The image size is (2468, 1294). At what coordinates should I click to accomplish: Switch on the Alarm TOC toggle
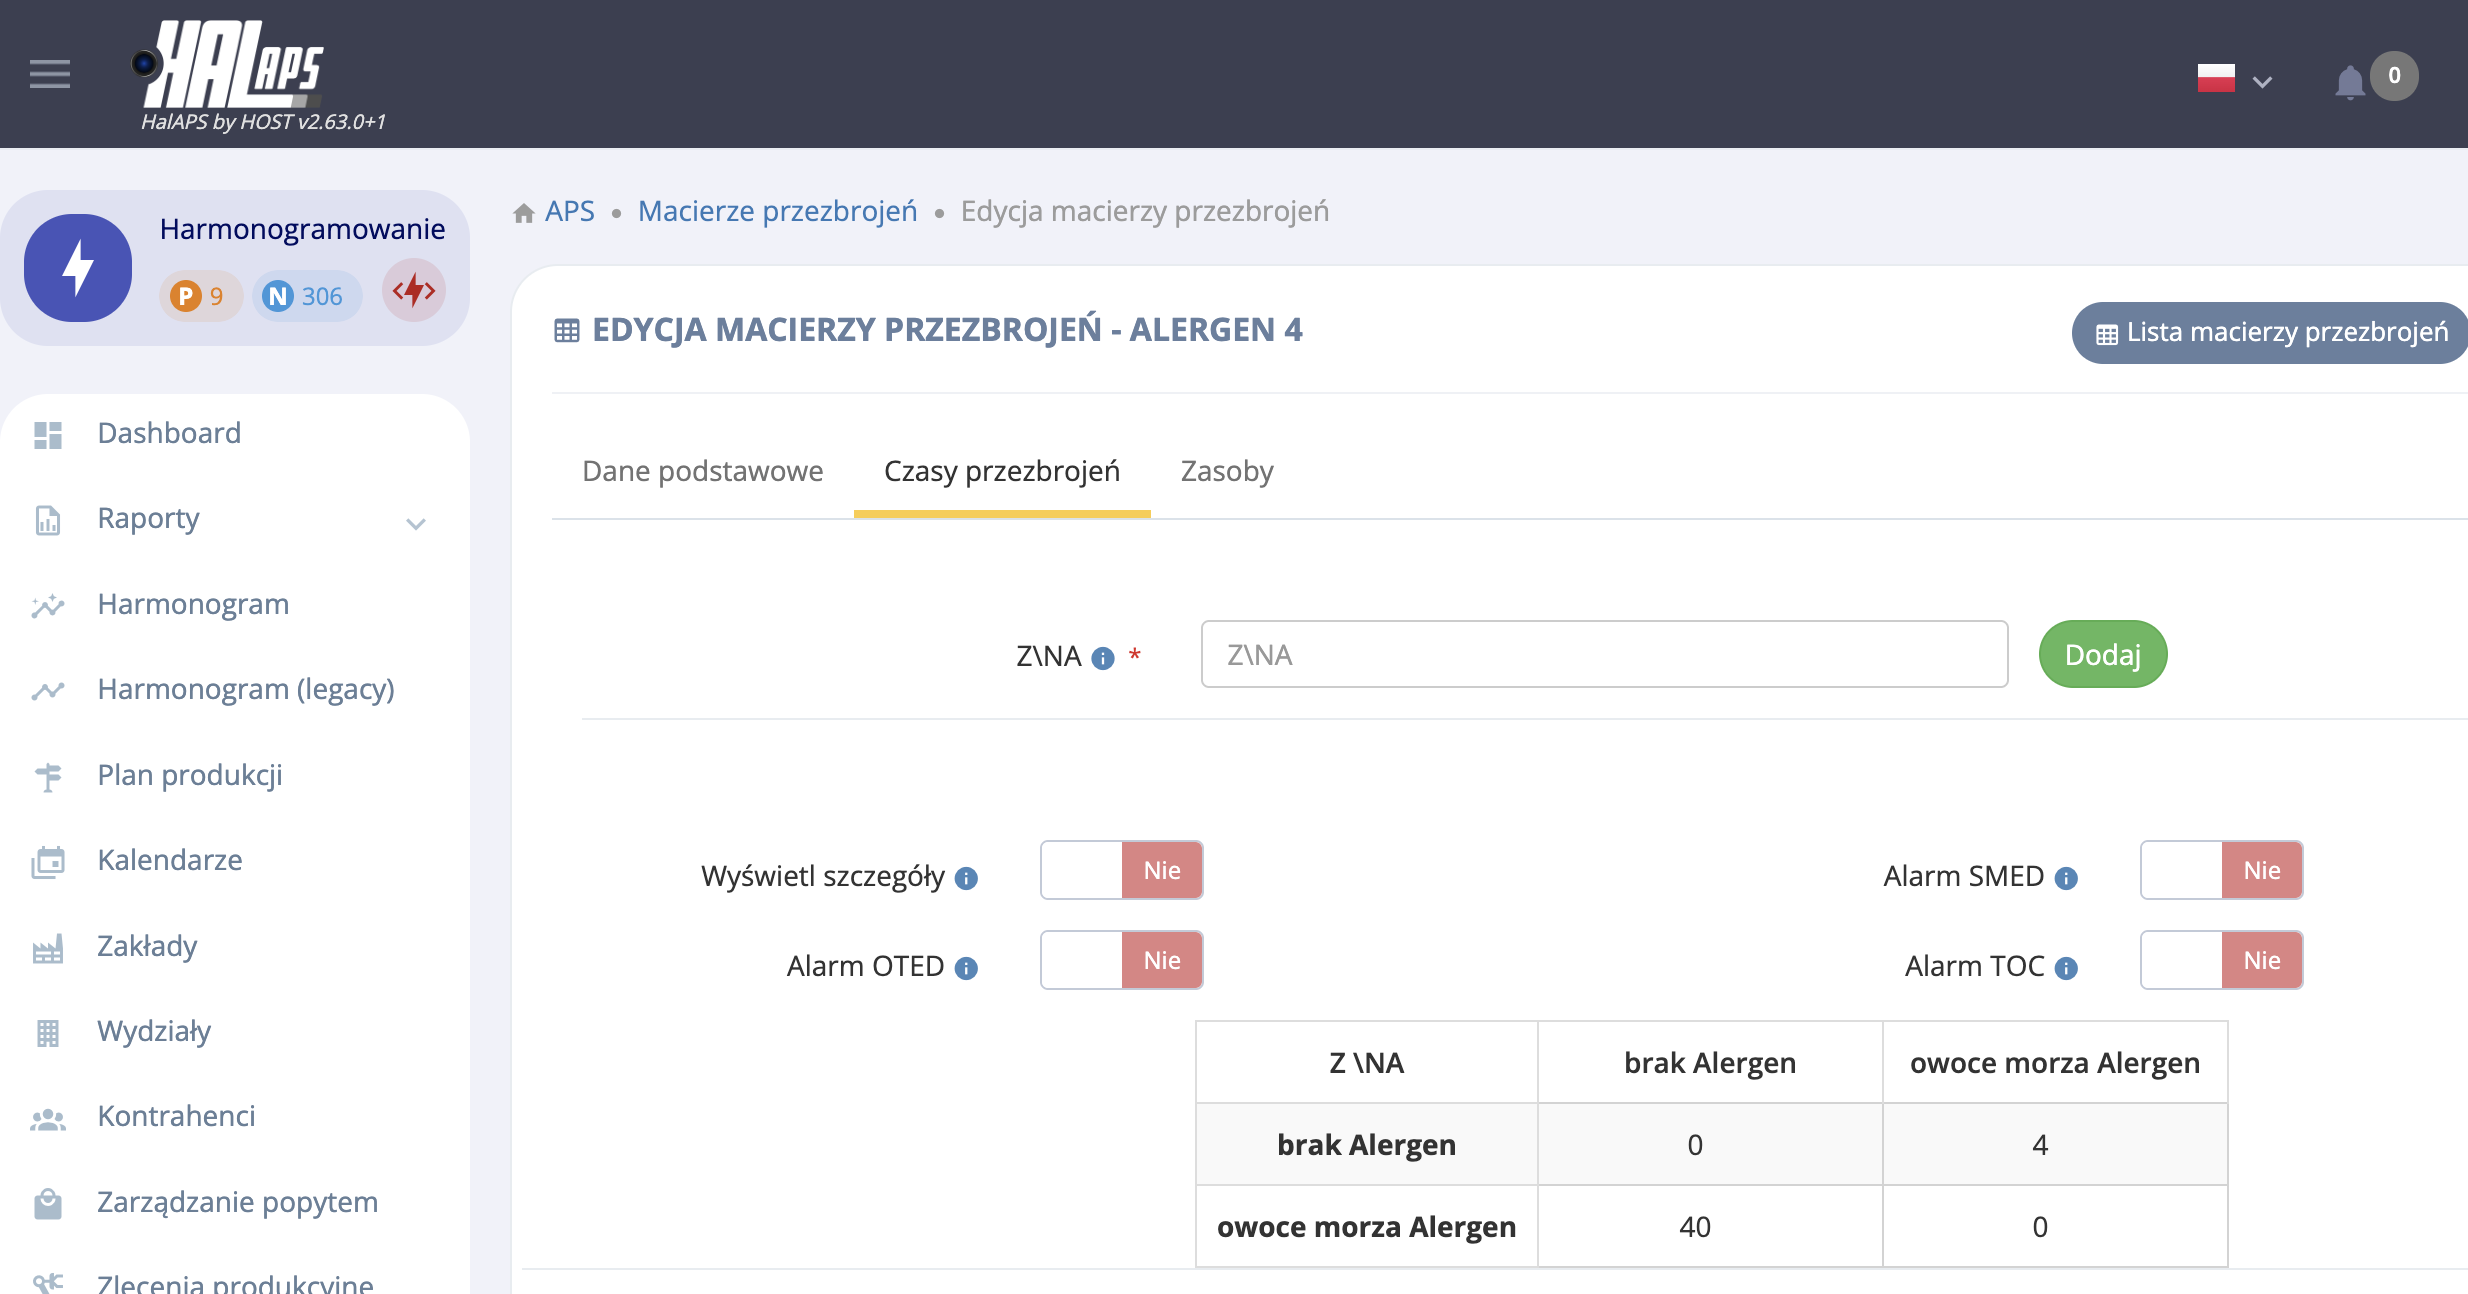(x=2221, y=960)
